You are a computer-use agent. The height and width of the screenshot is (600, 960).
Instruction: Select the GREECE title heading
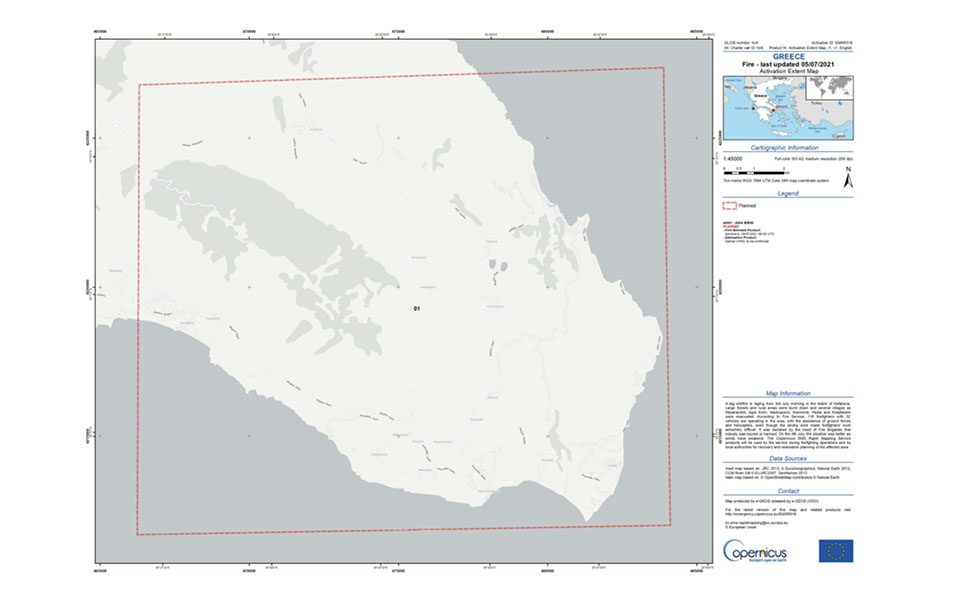pyautogui.click(x=788, y=57)
